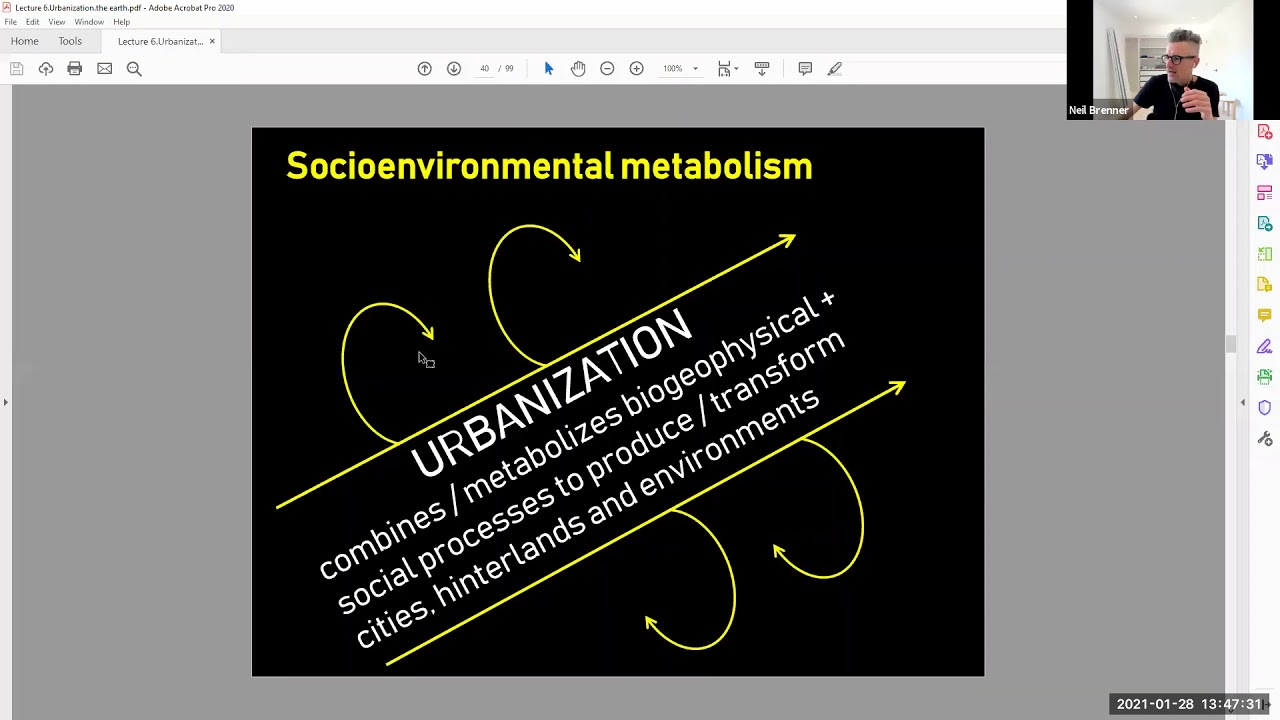Screen dimensions: 1280x720
Task: Zoom out with minus button
Action: 607,68
